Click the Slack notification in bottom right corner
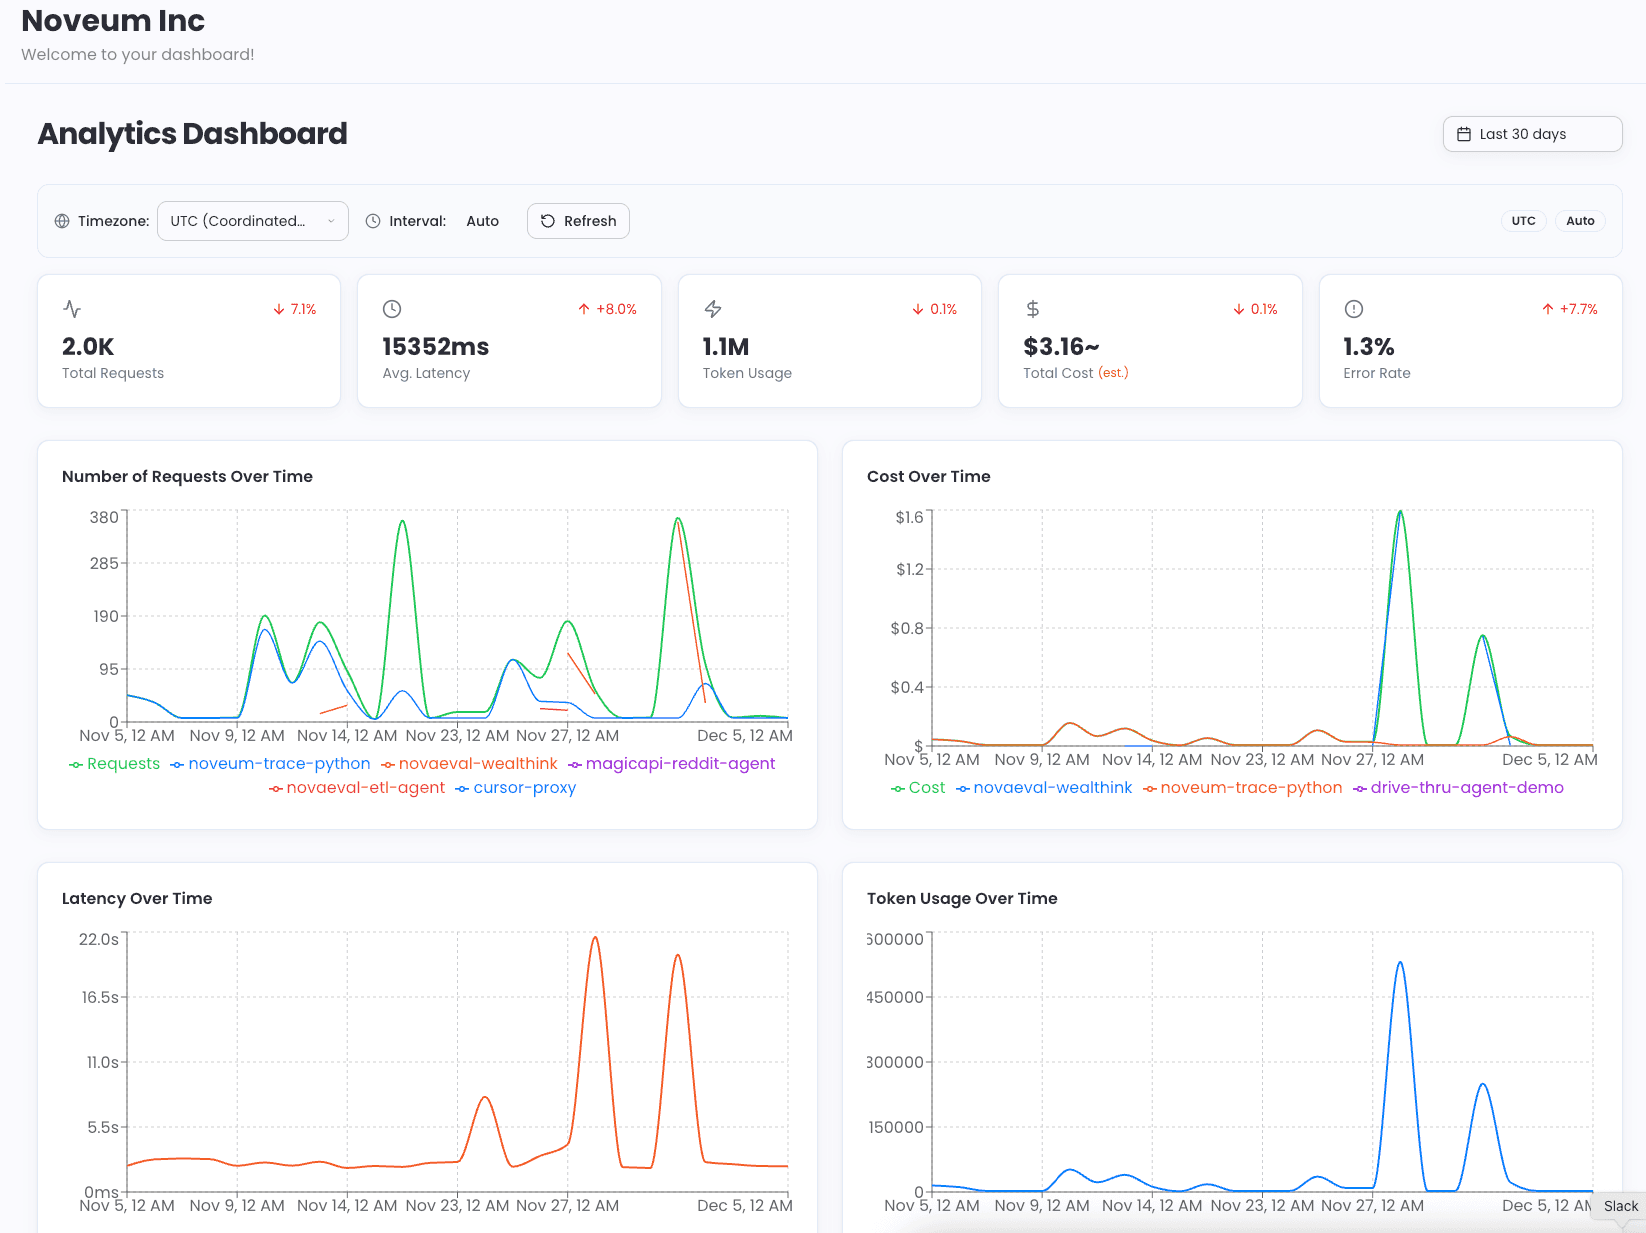 pos(1618,1207)
